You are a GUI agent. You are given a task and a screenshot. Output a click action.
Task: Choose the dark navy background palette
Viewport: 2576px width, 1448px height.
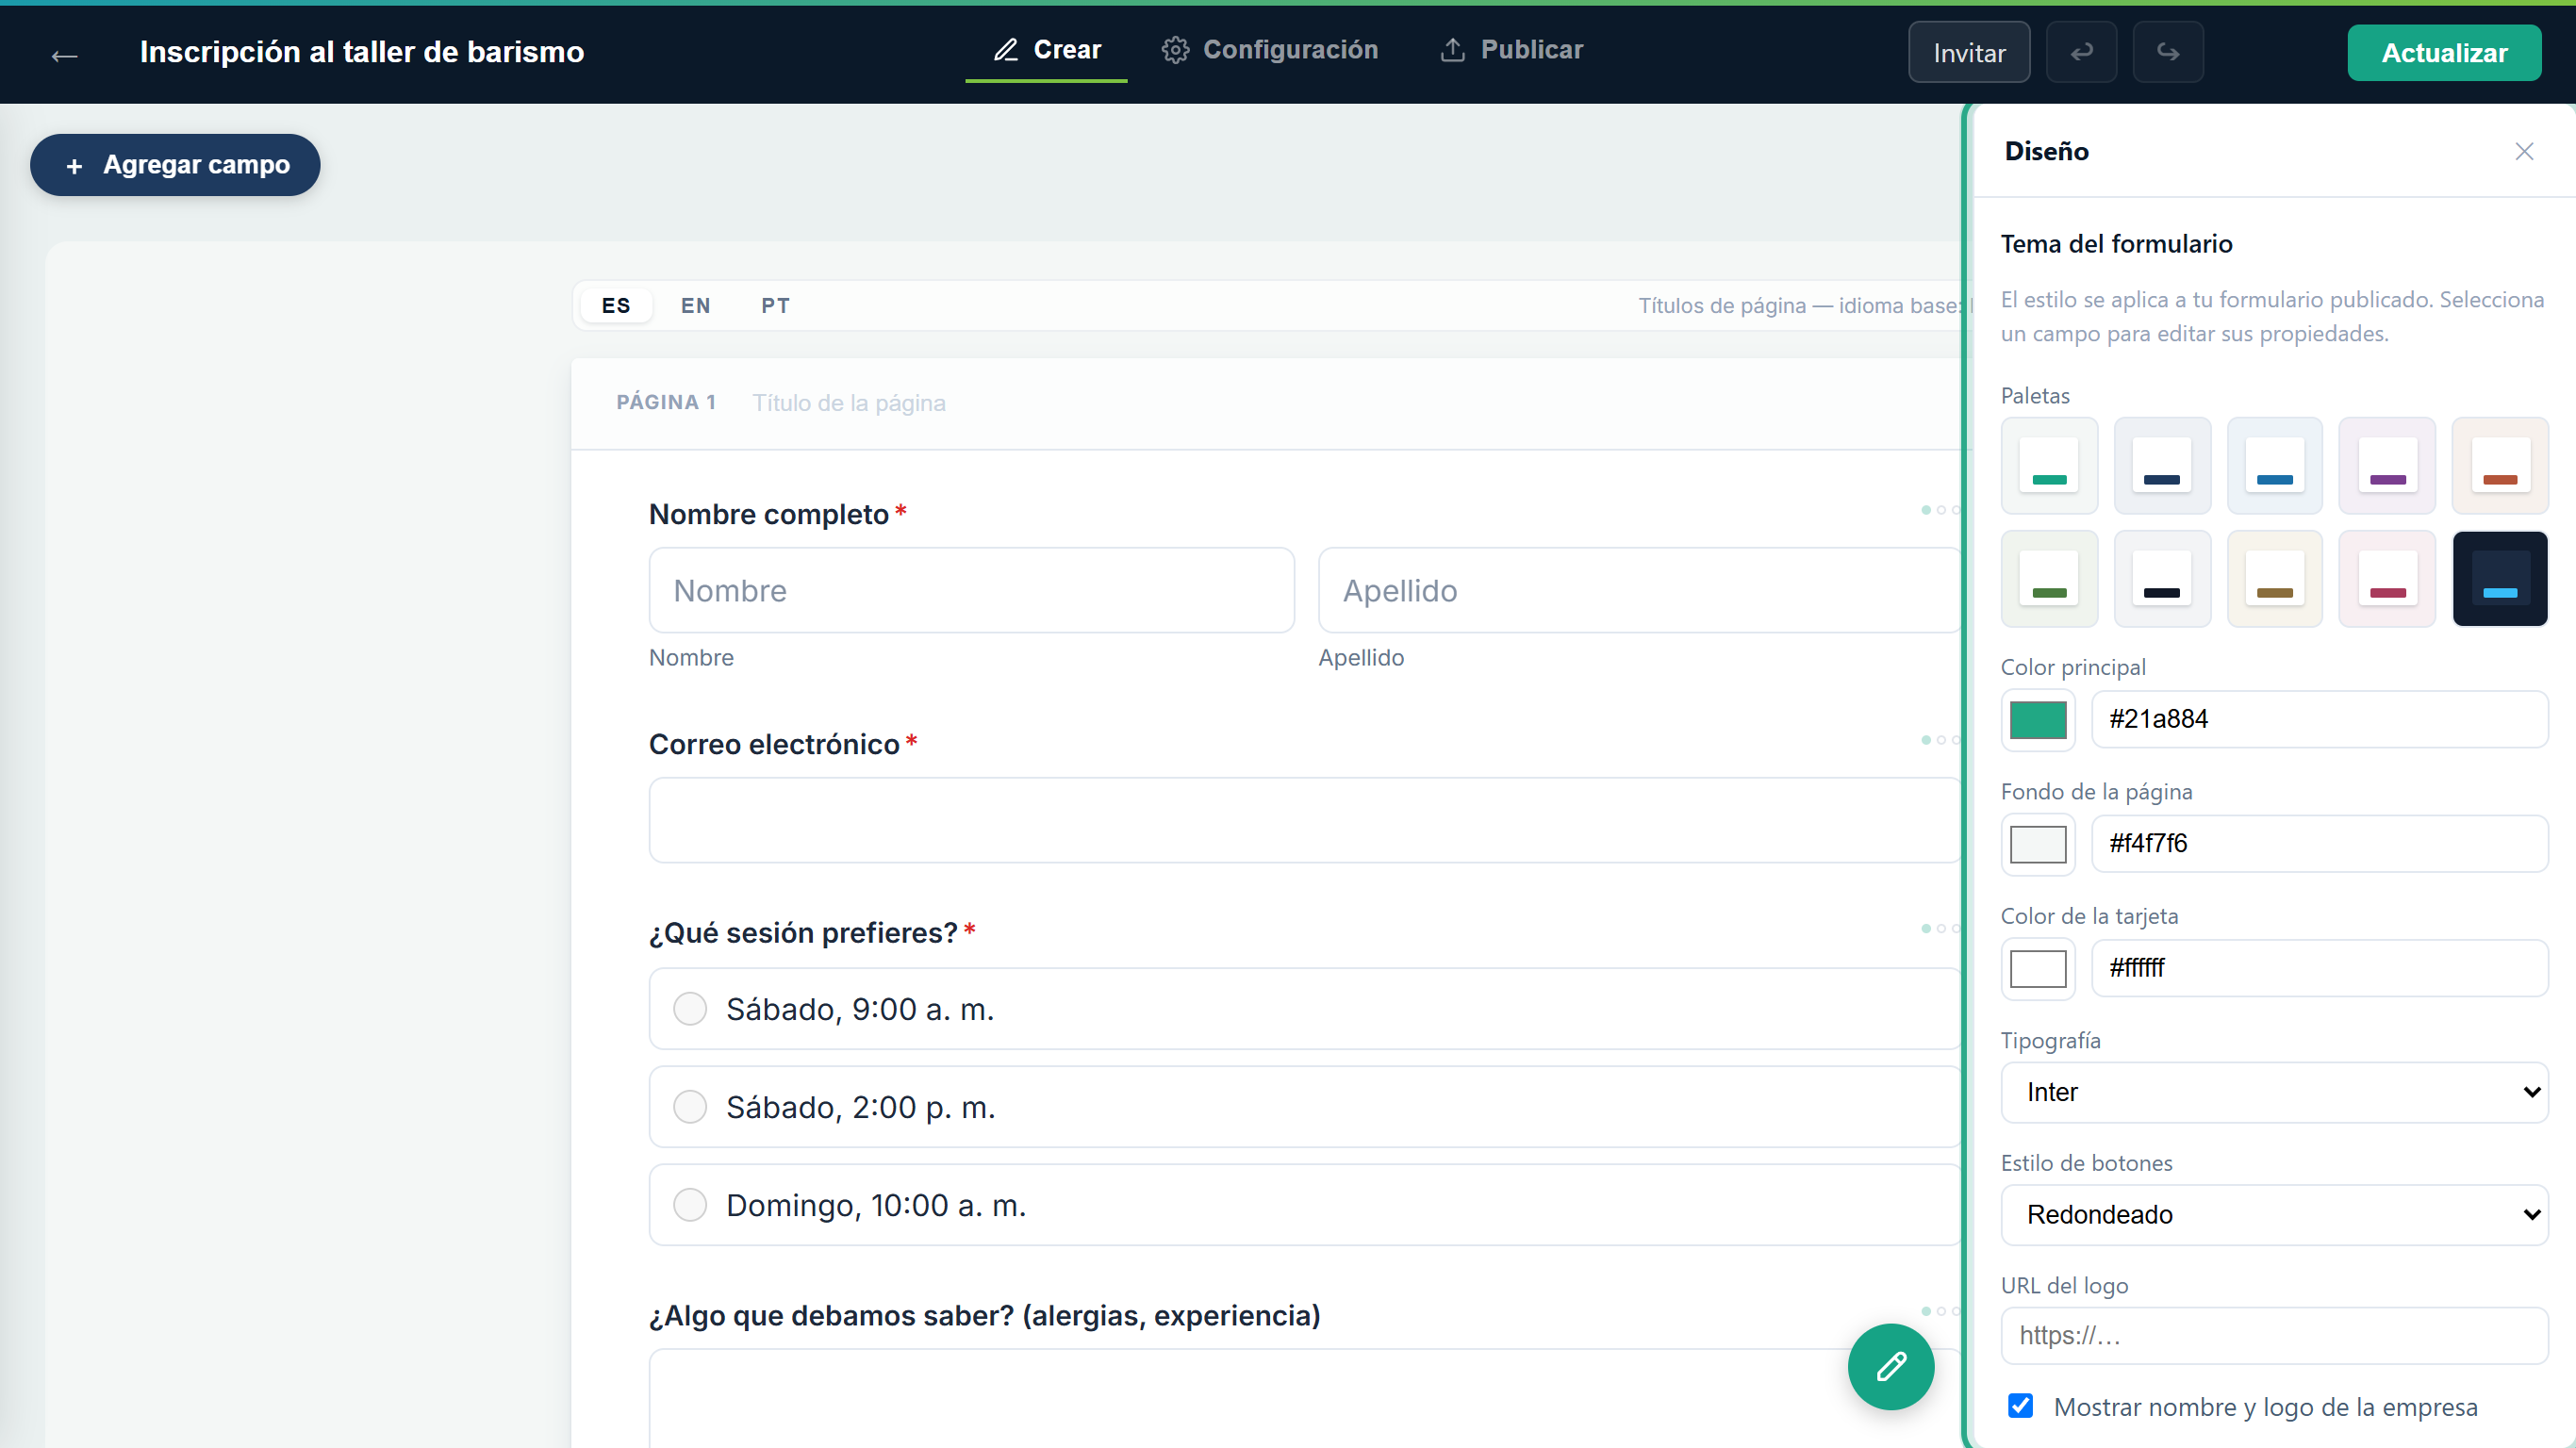(x=2499, y=579)
